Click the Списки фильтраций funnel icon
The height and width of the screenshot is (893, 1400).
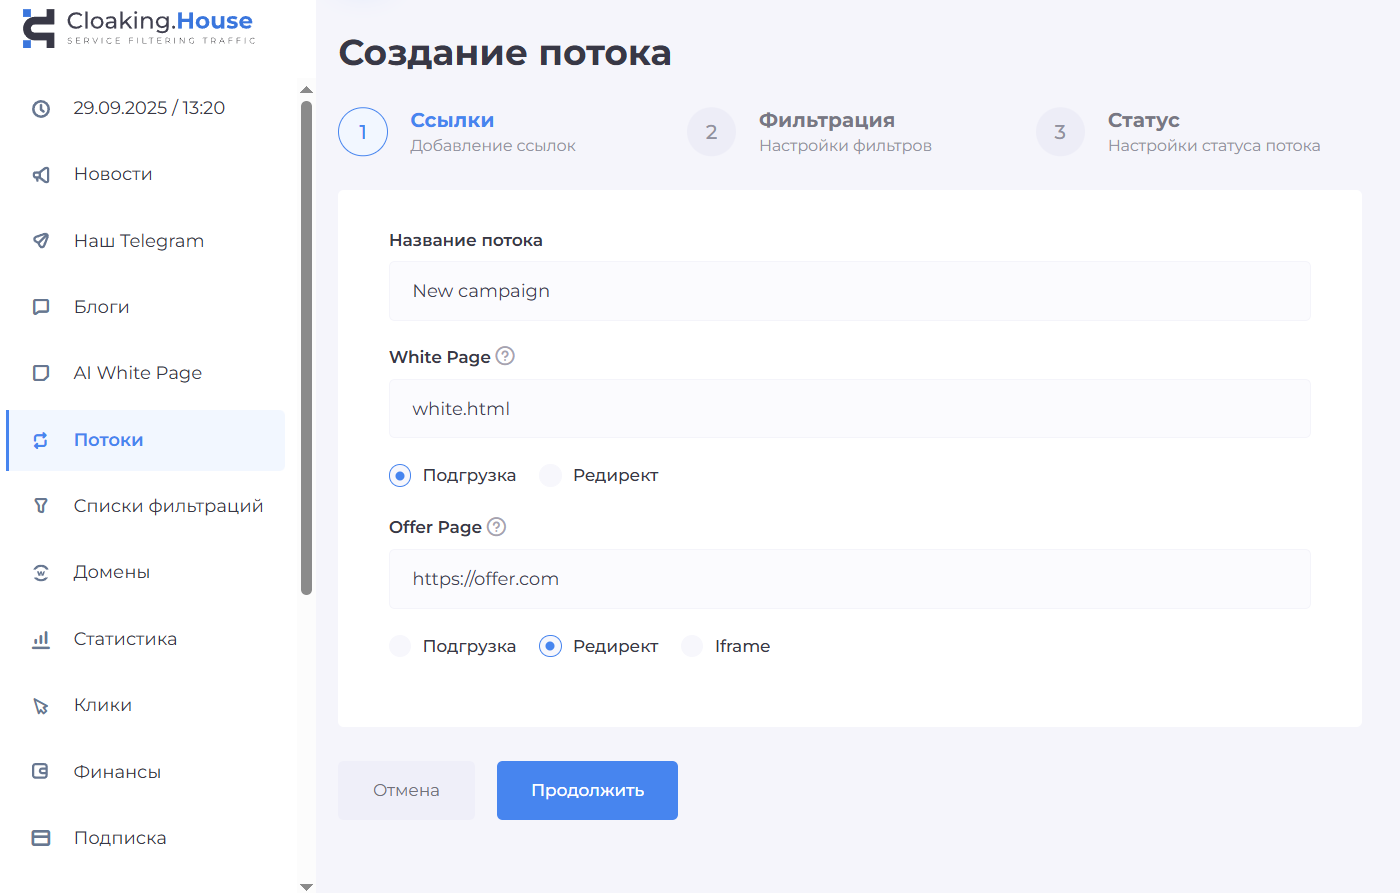click(x=41, y=506)
